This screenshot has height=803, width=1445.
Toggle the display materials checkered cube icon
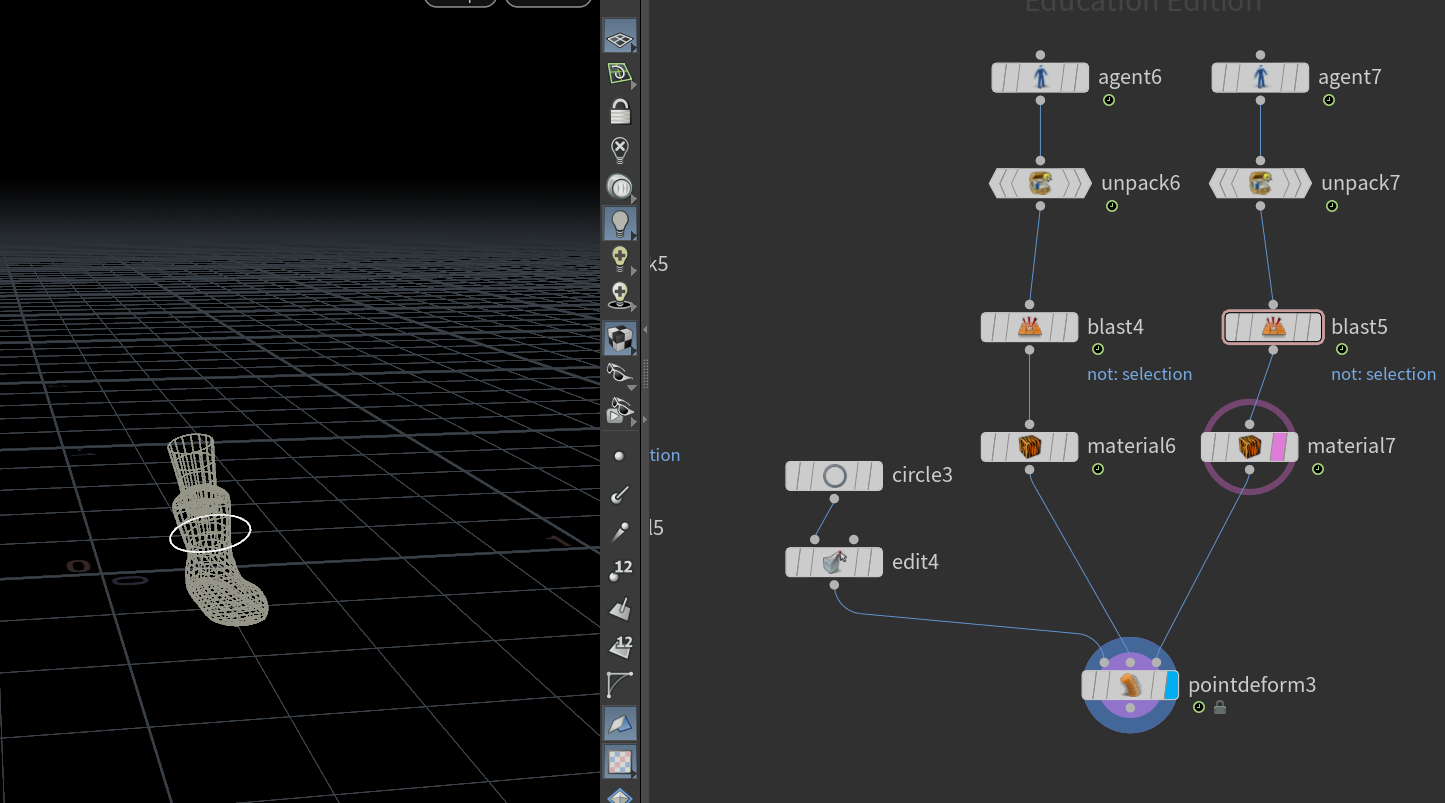[620, 338]
